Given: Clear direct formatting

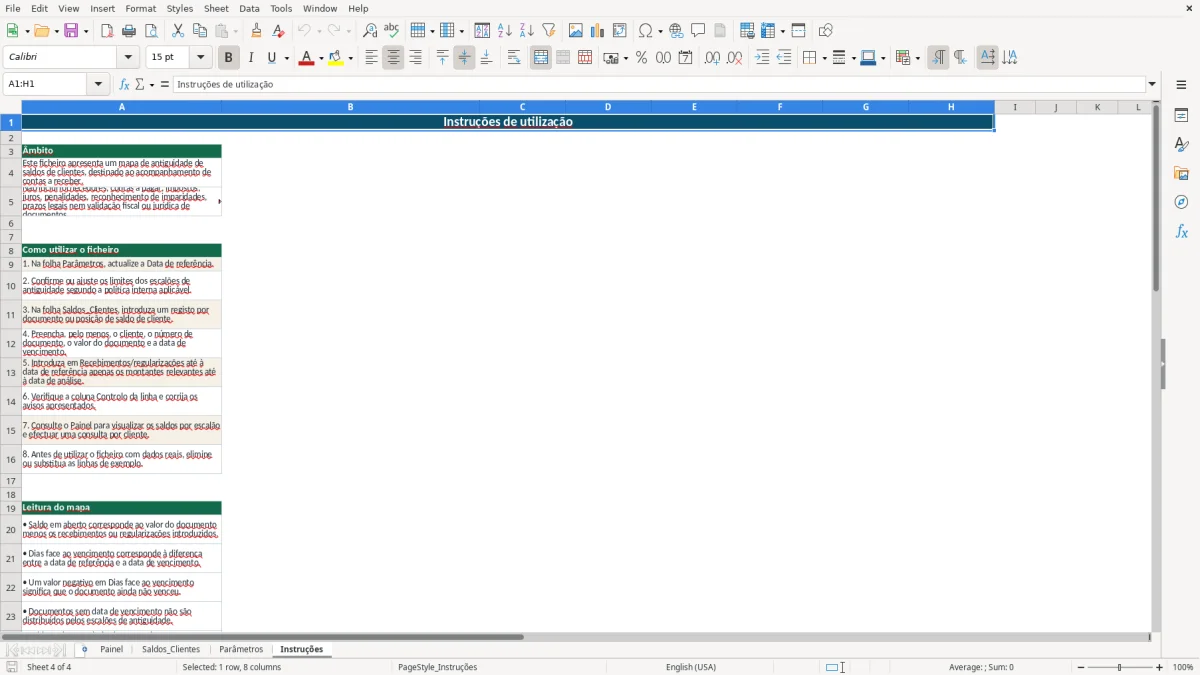Looking at the screenshot, I should click(x=279, y=31).
